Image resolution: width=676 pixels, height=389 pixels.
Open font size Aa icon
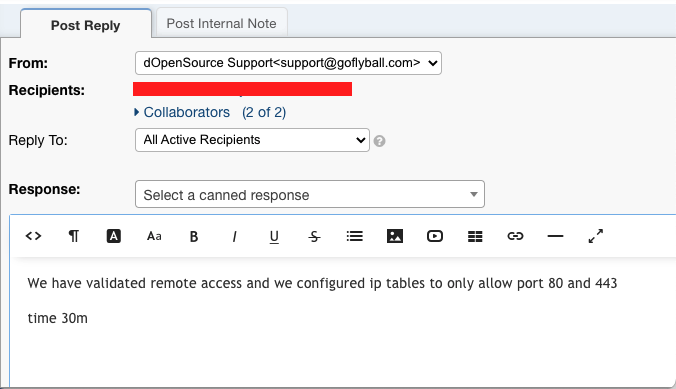[x=154, y=236]
